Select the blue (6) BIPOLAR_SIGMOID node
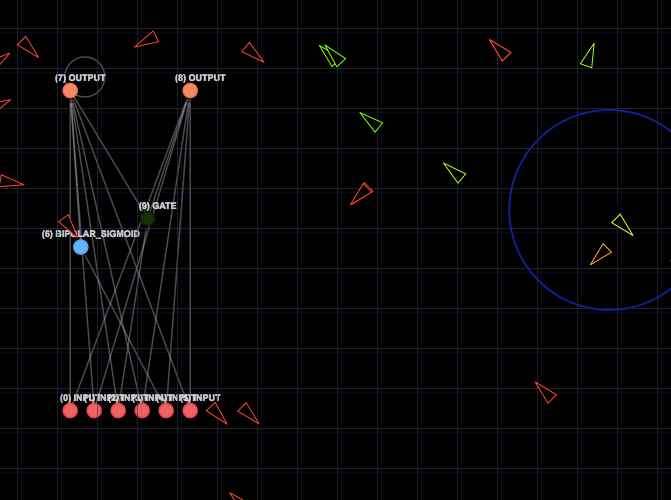 tap(81, 247)
